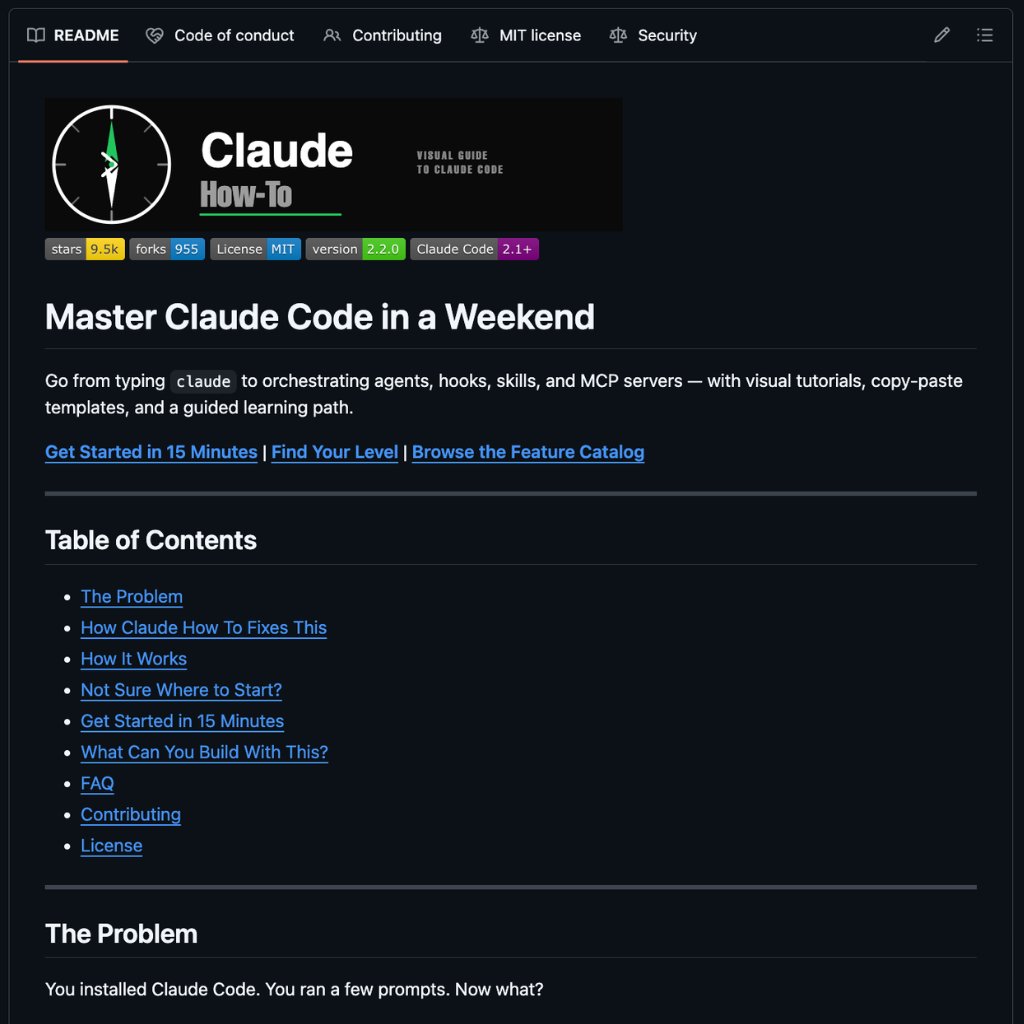The image size is (1024, 1024).
Task: Open the outline list icon
Action: tap(984, 35)
